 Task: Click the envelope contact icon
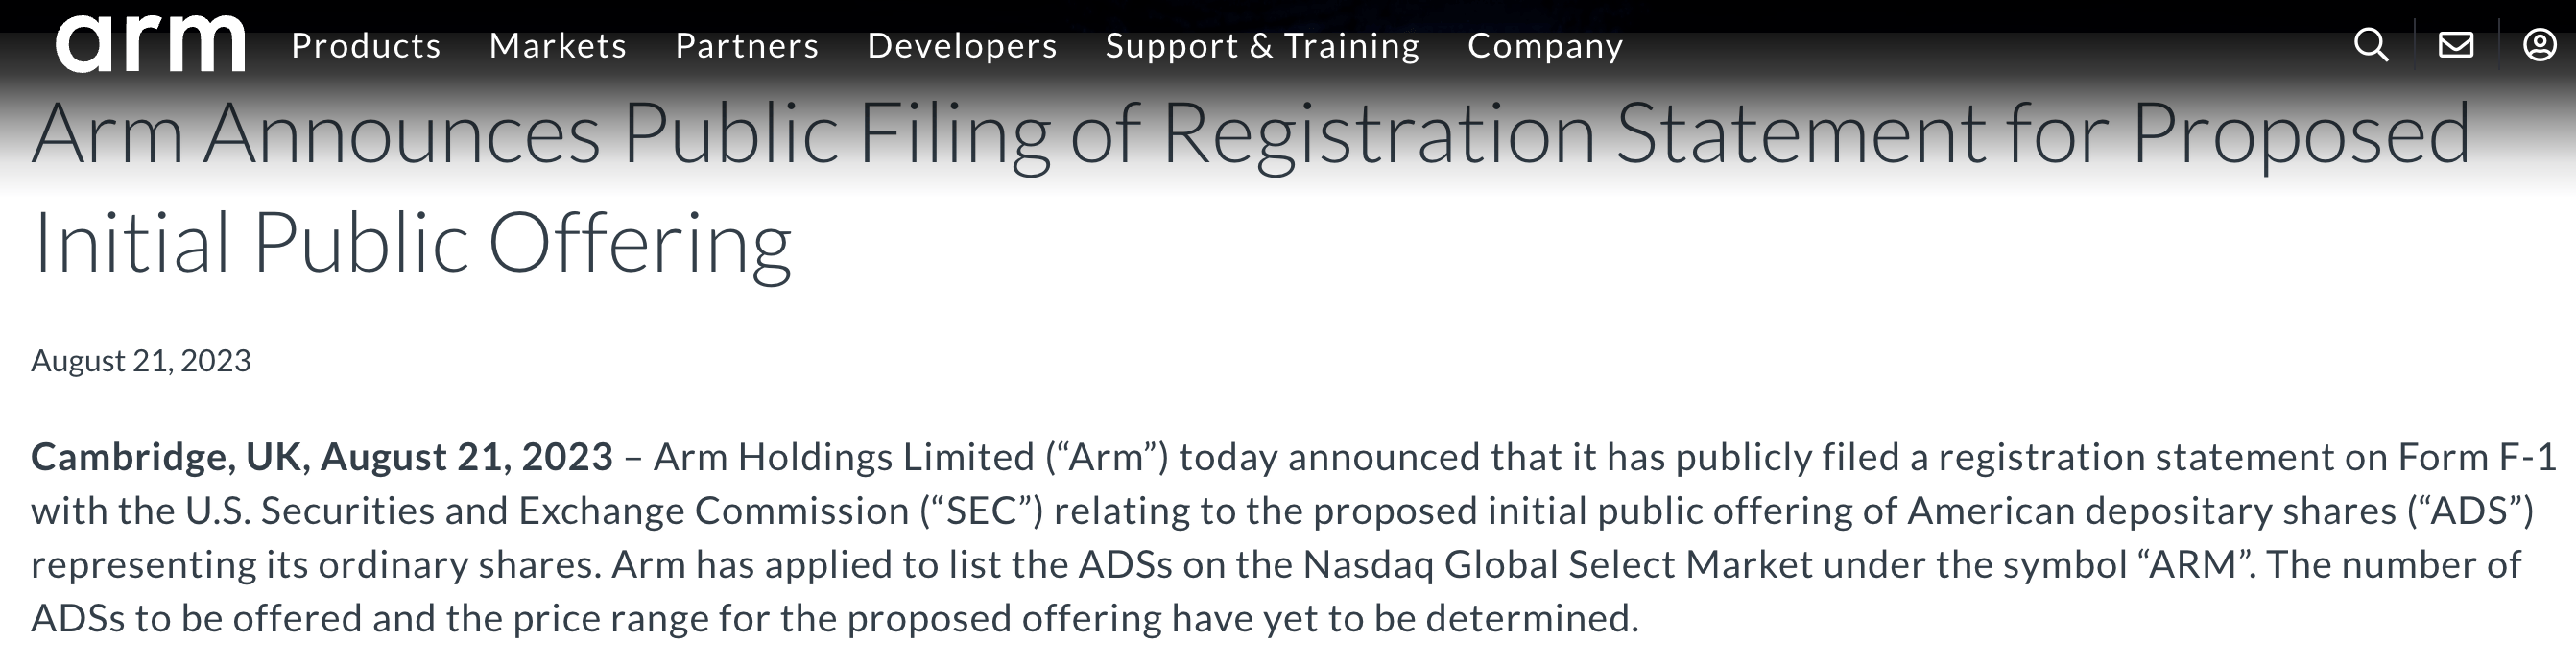point(2456,45)
